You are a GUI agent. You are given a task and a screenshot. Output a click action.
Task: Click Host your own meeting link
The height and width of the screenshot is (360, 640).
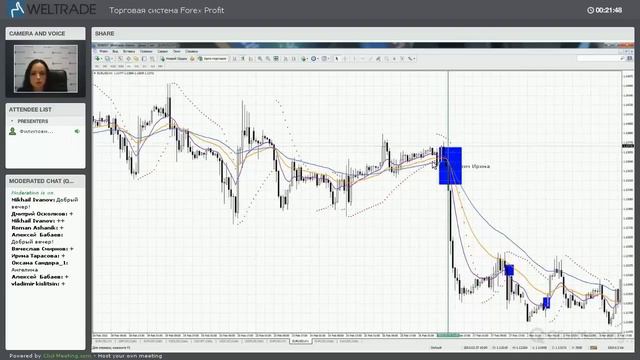pyautogui.click(x=129, y=356)
